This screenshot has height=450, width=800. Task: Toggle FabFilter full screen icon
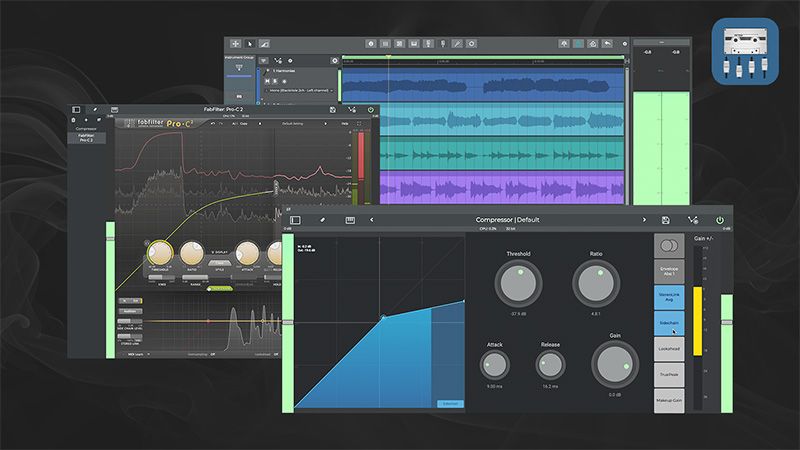pos(359,123)
